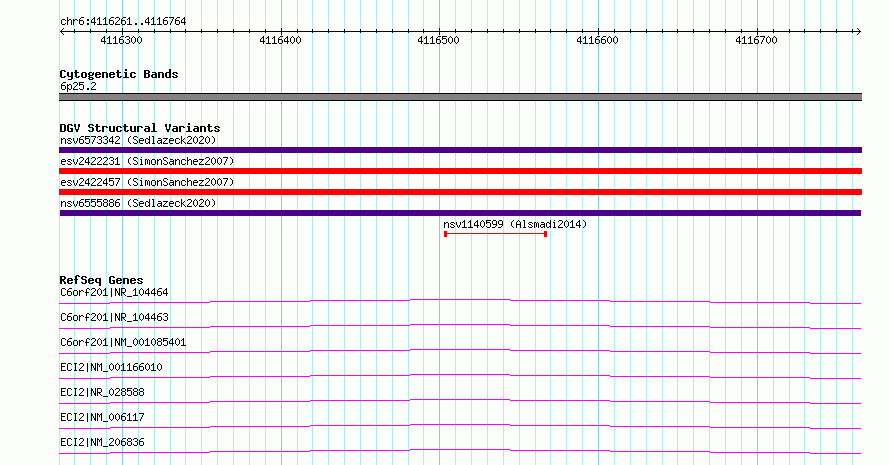Open gene ECI2|NM_006117 label
This screenshot has height=465, width=890.
[x=102, y=417]
